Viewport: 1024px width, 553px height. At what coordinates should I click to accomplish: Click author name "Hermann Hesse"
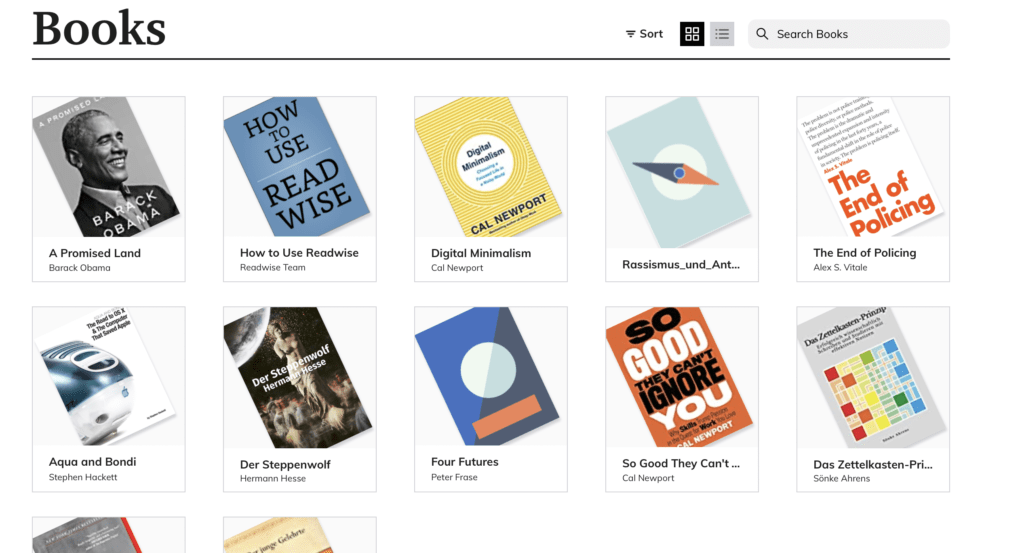pos(272,479)
